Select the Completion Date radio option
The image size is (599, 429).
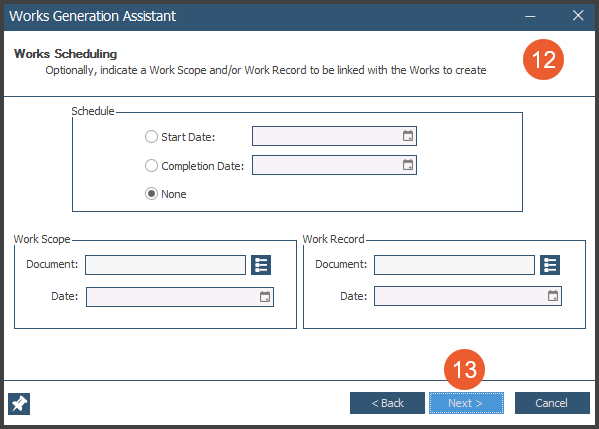point(151,165)
